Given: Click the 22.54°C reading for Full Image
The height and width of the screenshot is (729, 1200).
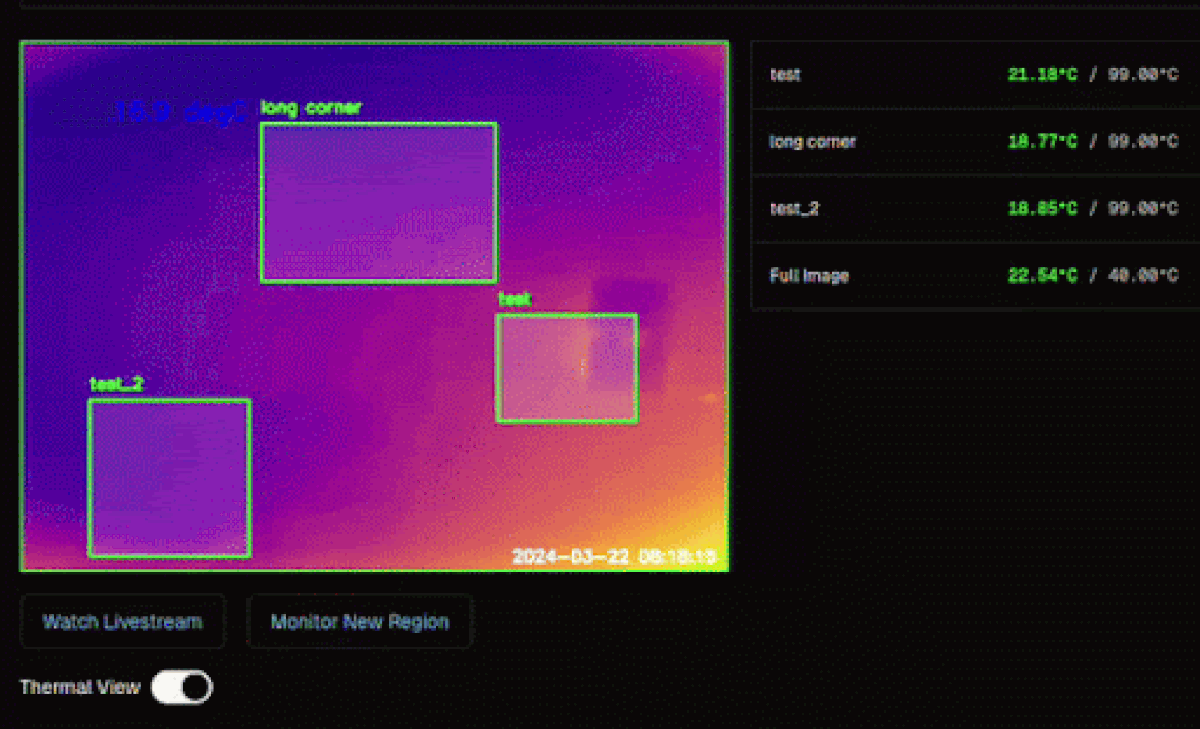Looking at the screenshot, I should pos(1042,276).
